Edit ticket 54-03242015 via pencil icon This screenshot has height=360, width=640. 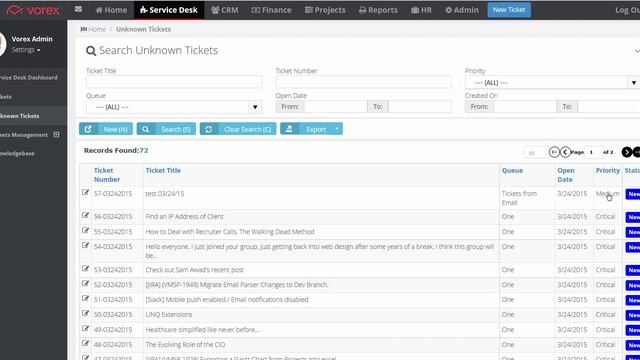point(85,245)
